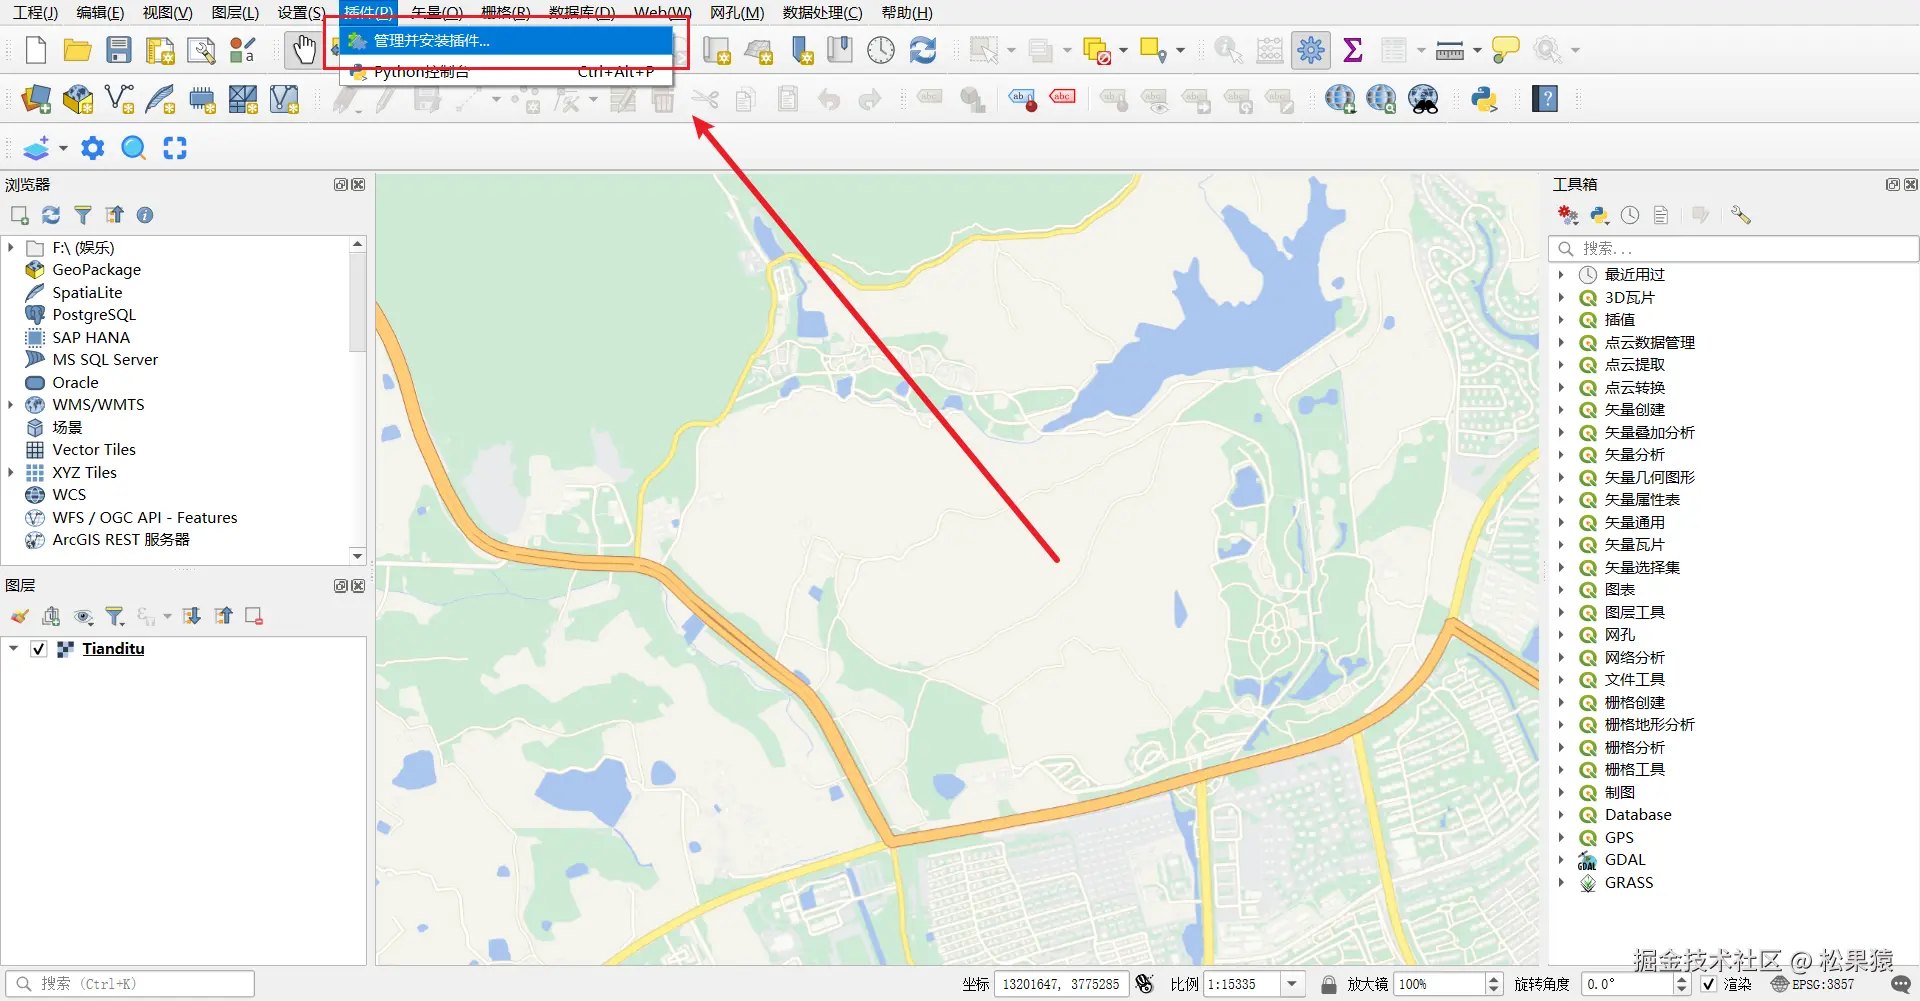This screenshot has height=1001, width=1920.
Task: Toggle the render checkbox in status bar
Action: (1709, 984)
